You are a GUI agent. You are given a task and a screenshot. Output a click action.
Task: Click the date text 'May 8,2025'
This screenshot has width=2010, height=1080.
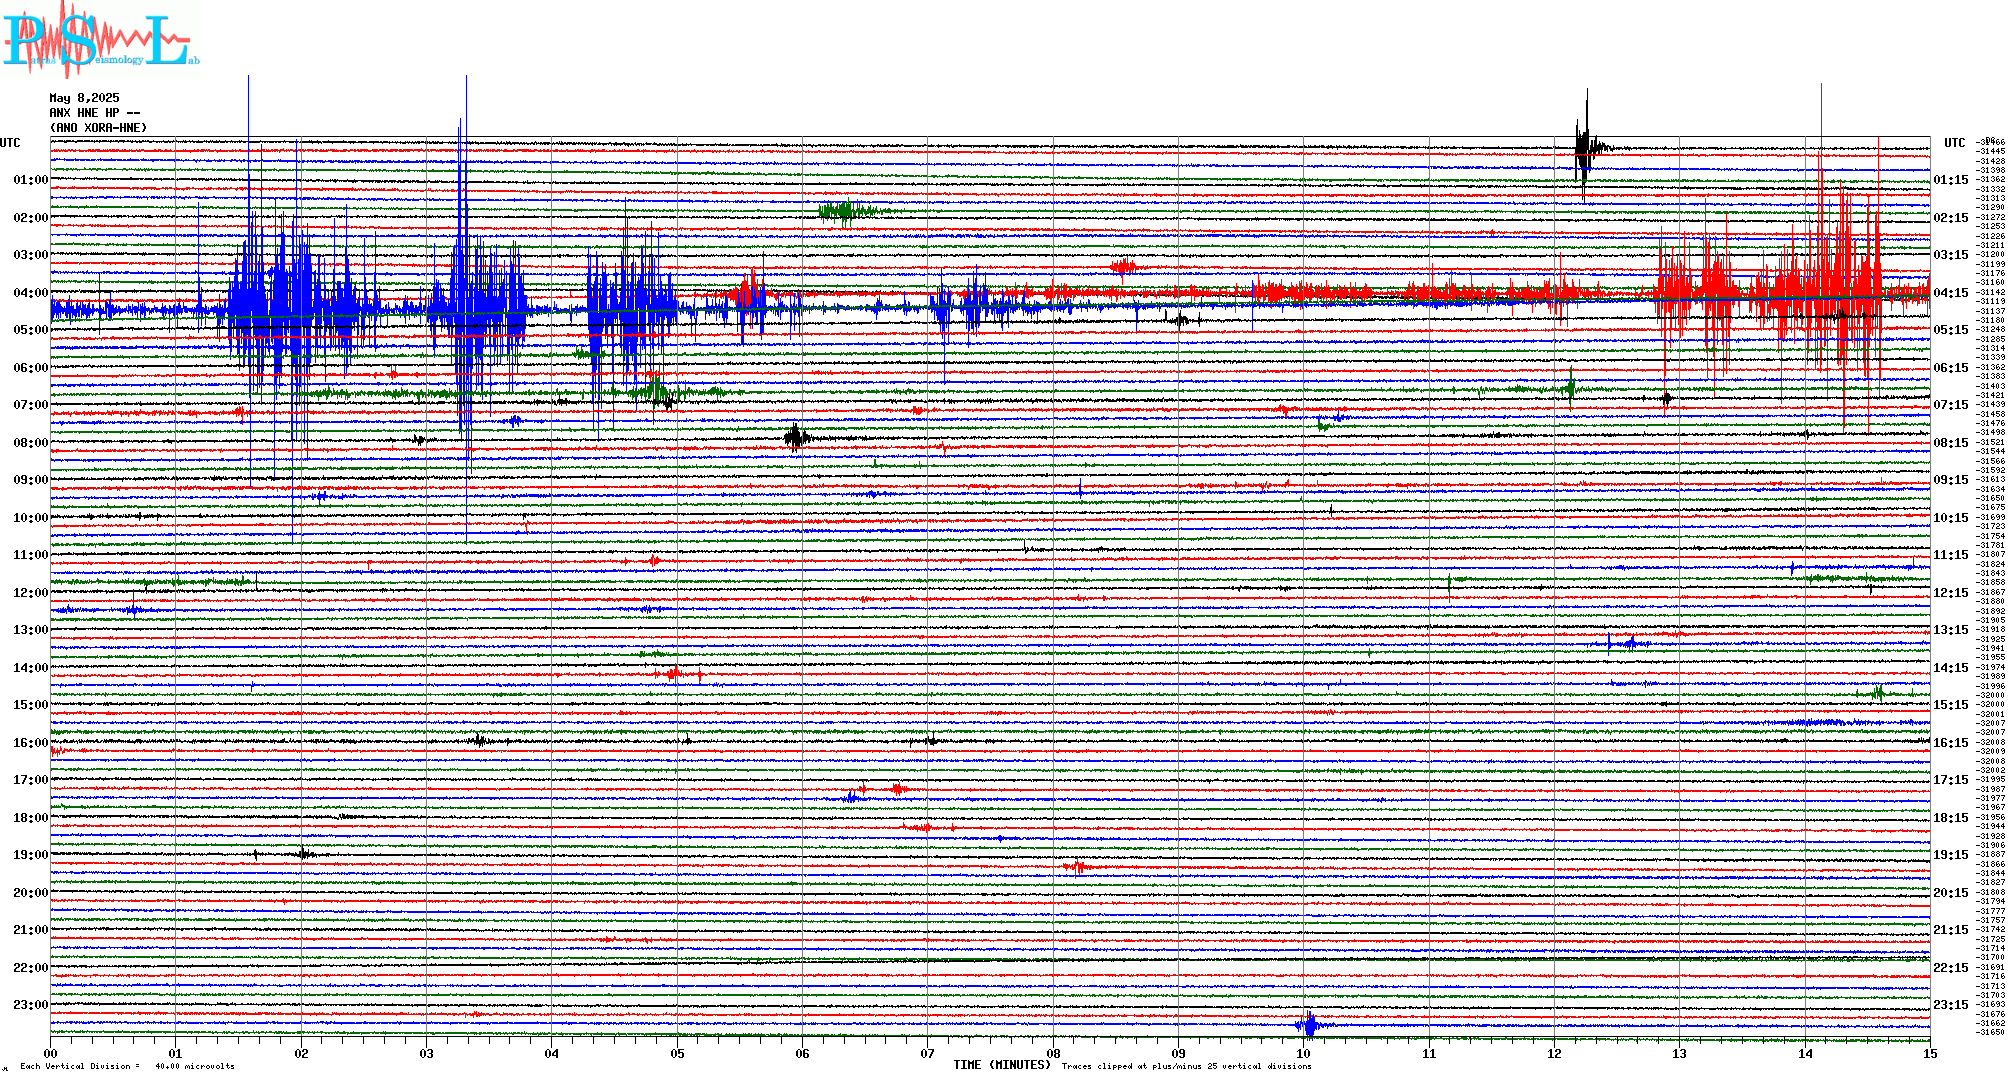click(84, 98)
